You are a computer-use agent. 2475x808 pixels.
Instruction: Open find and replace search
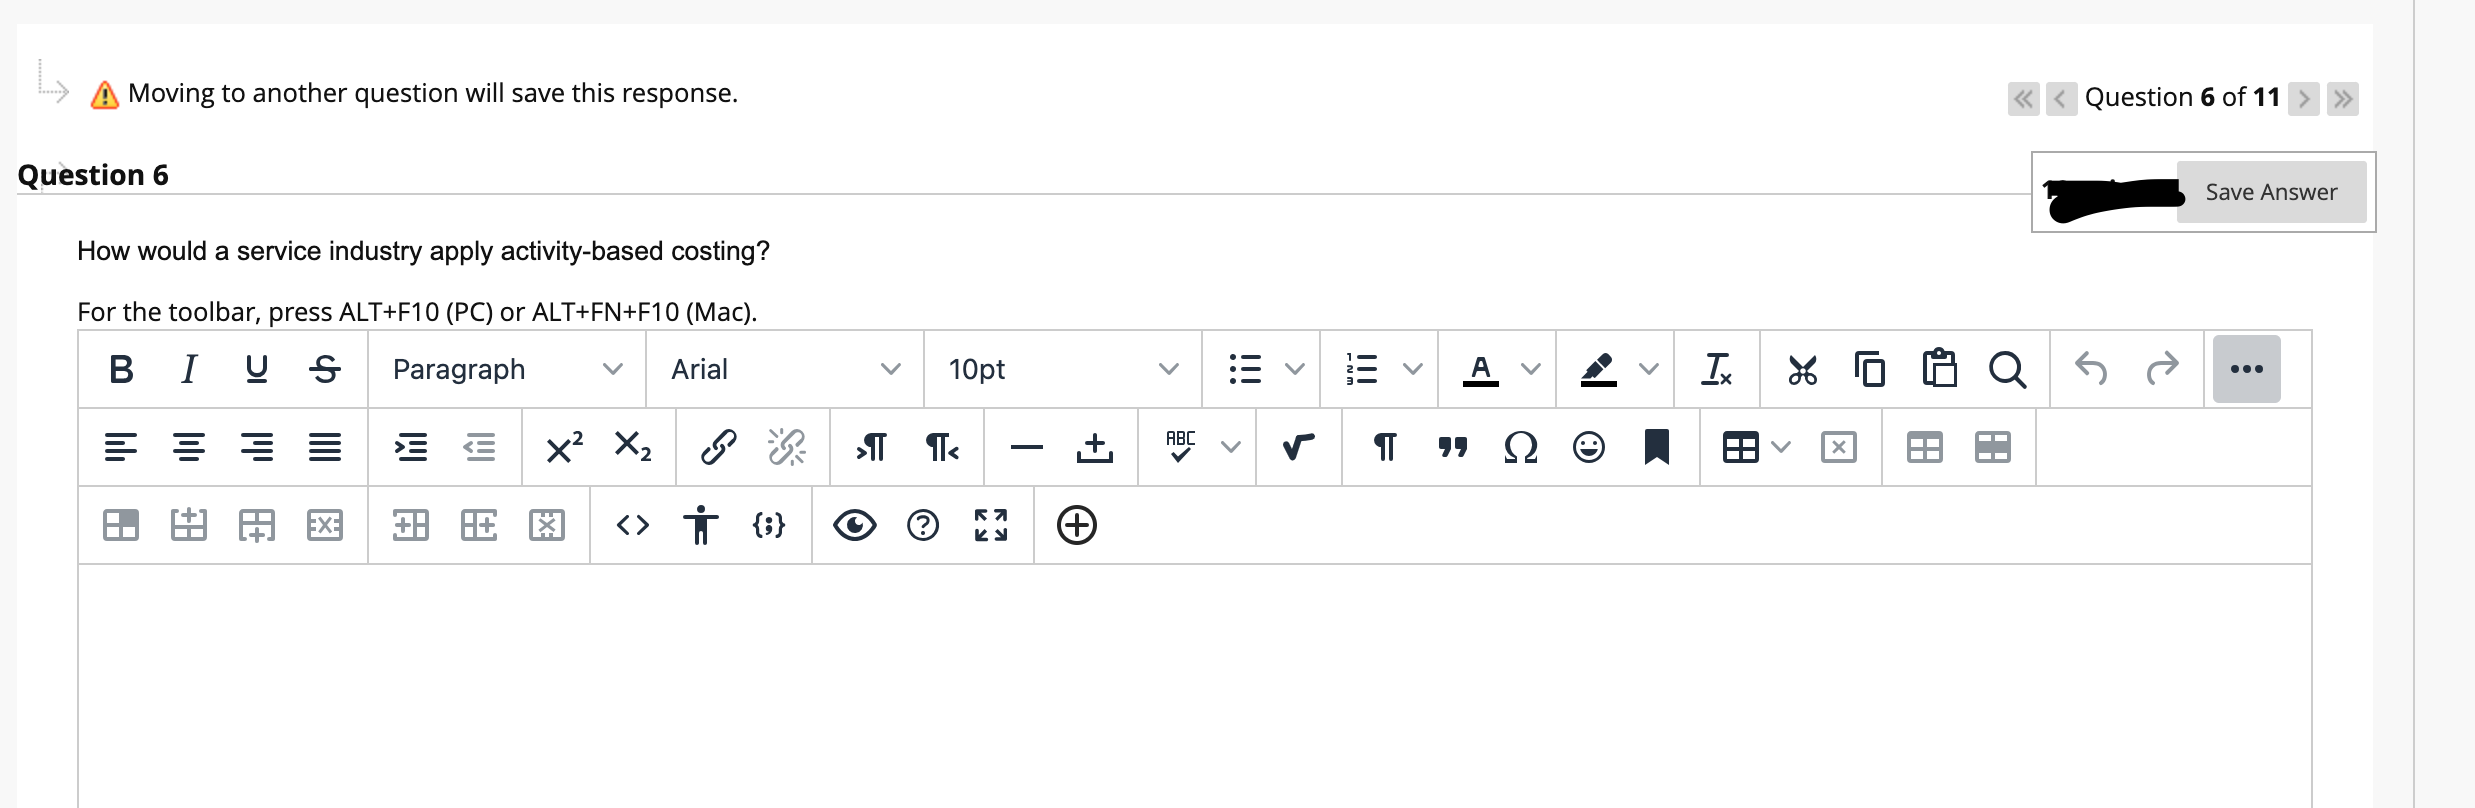coord(2007,369)
